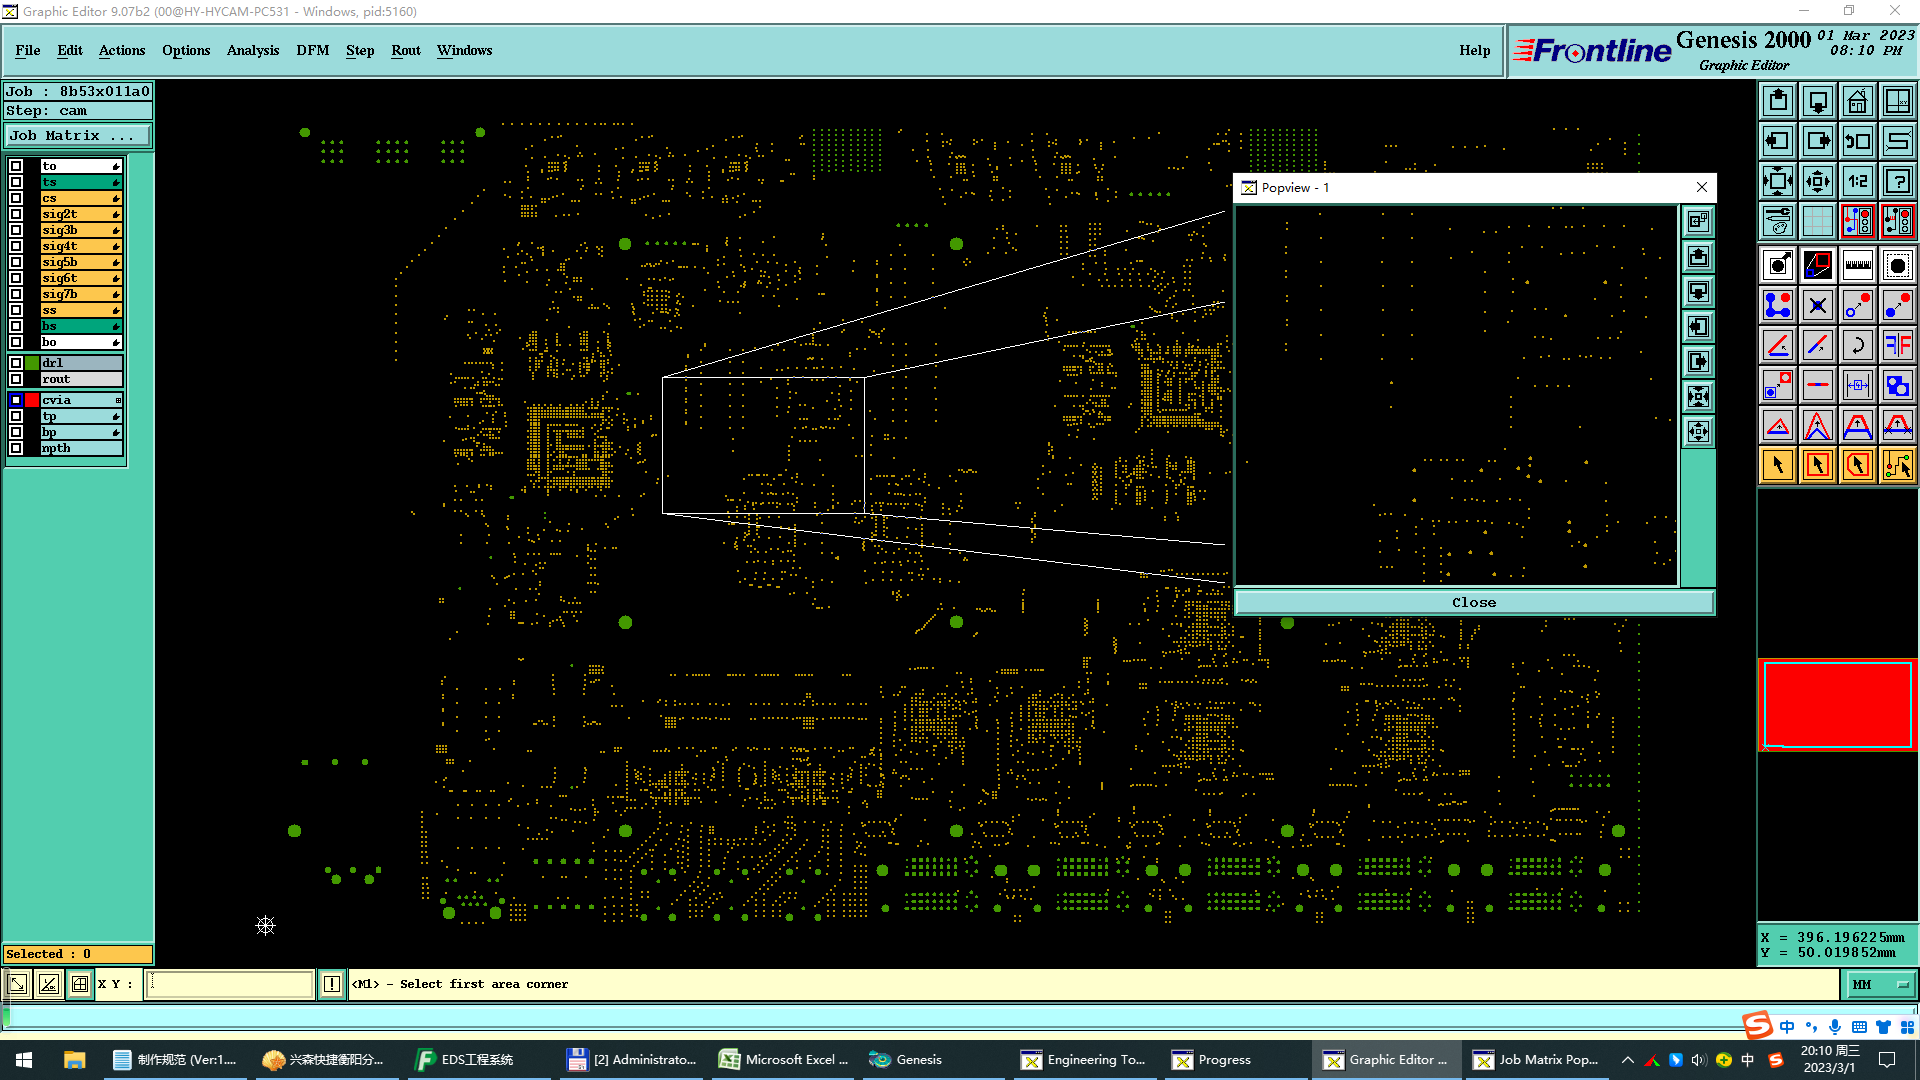Open the DFM menu

312,50
